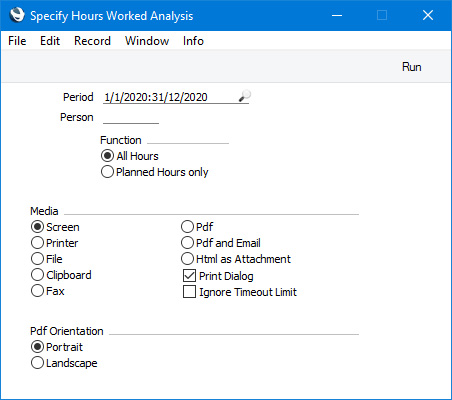Run the Hours Worked Analysis report

[x=411, y=67]
